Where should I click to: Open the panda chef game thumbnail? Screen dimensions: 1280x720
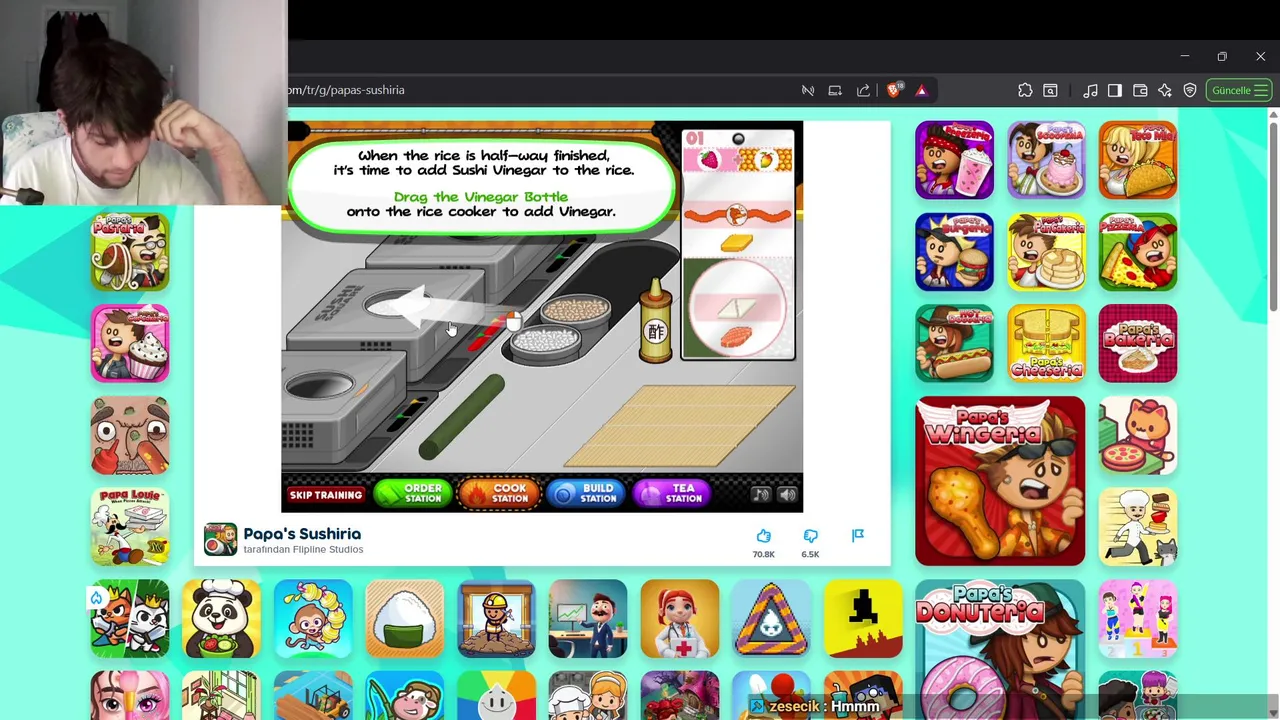tap(221, 619)
